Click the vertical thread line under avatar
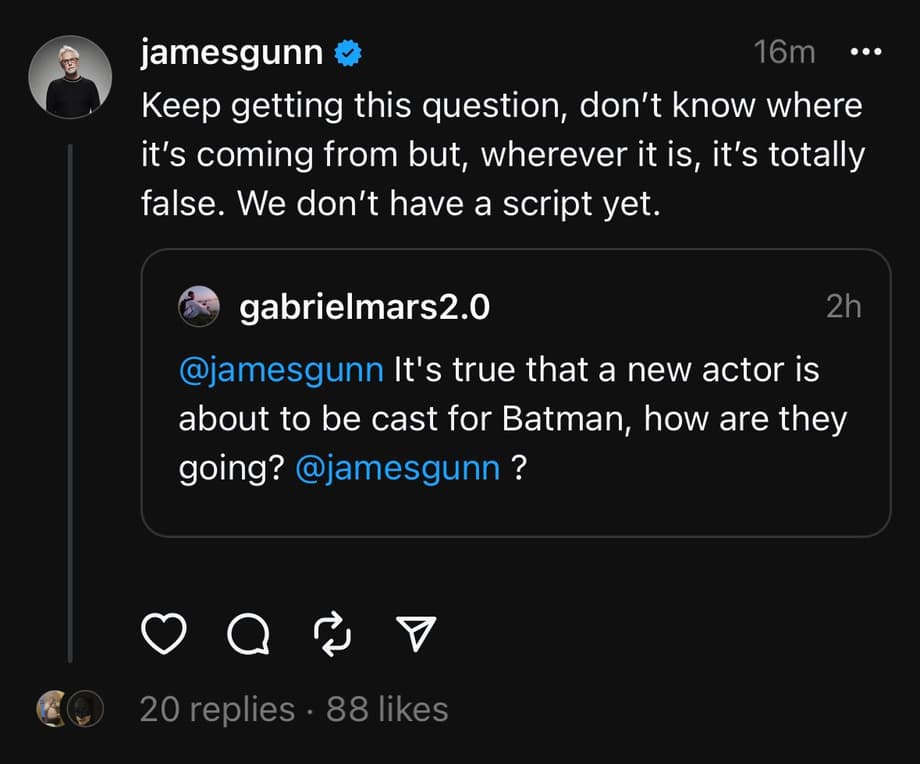 70,400
